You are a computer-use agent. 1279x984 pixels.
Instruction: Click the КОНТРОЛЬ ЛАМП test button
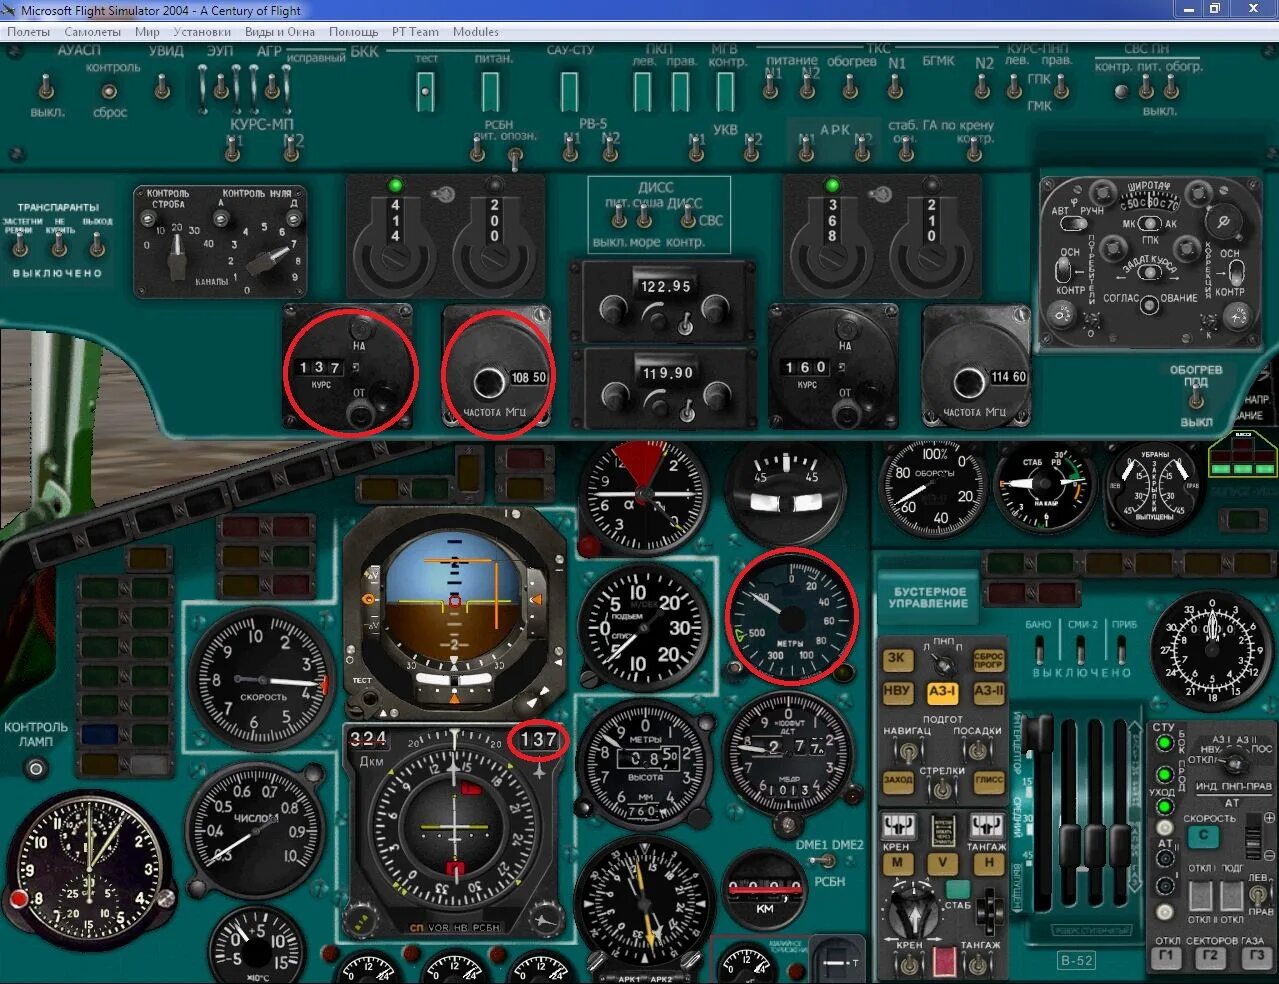tap(36, 768)
